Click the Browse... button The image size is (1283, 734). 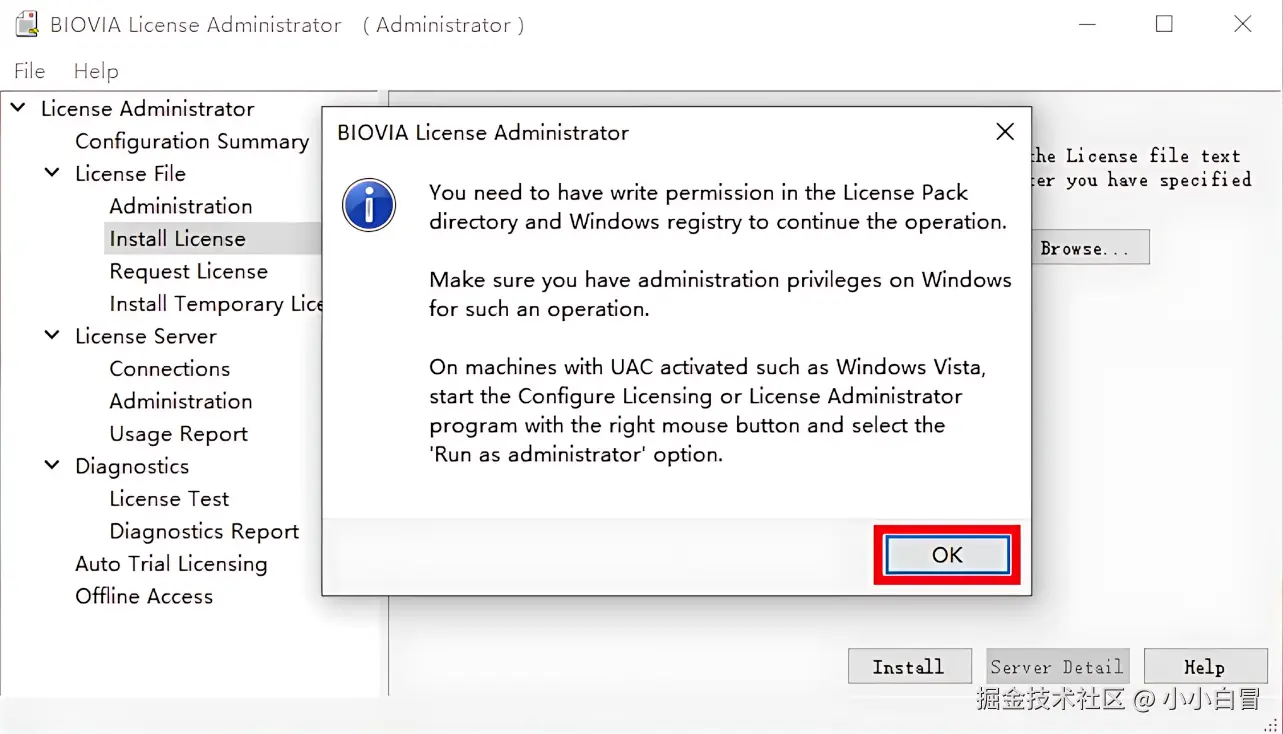[1085, 248]
